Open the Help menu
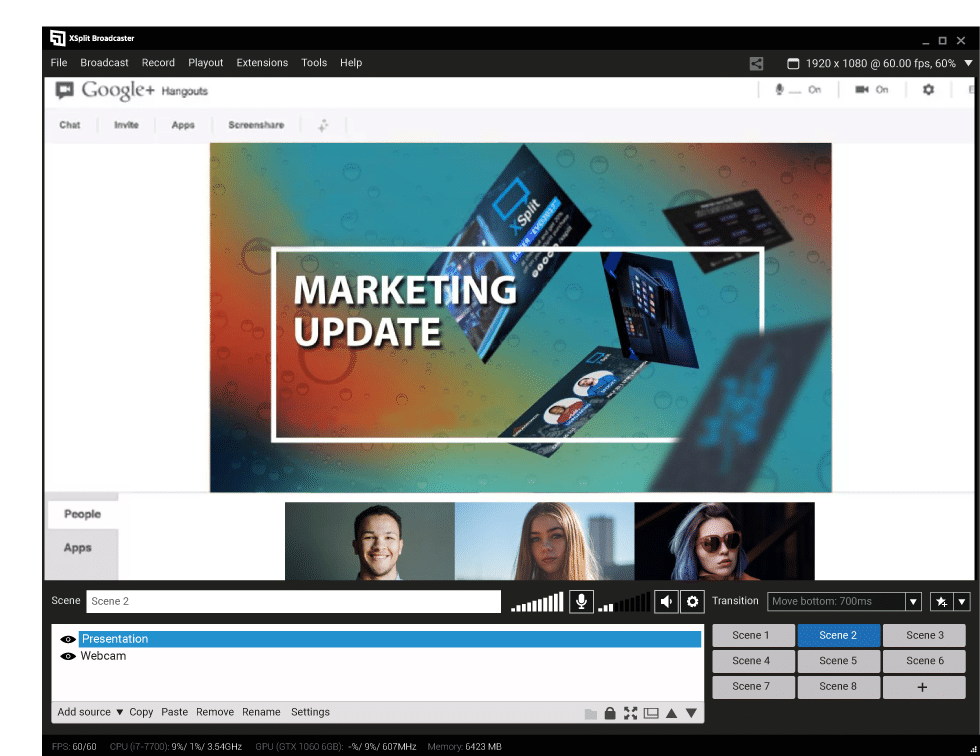This screenshot has height=756, width=980. point(351,62)
